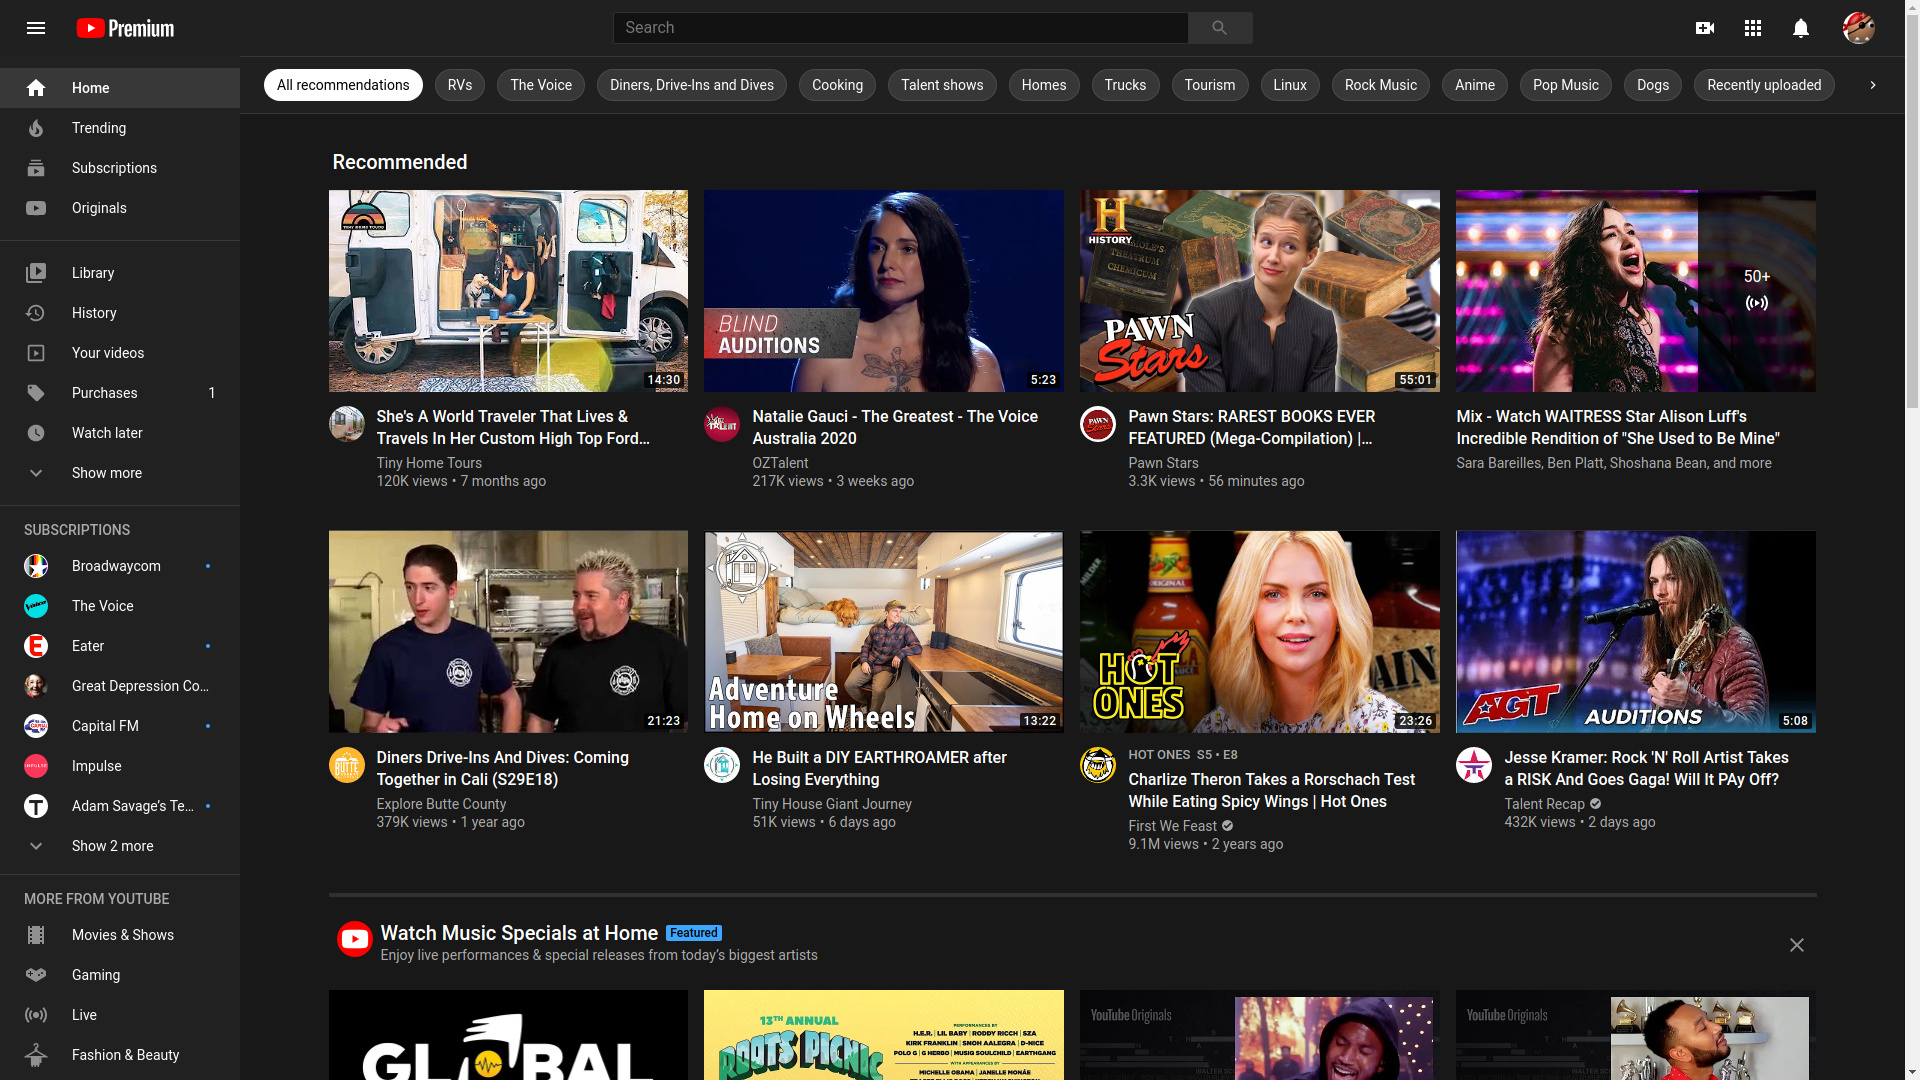
Task: Select the All recommendations chip
Action: click(x=343, y=85)
